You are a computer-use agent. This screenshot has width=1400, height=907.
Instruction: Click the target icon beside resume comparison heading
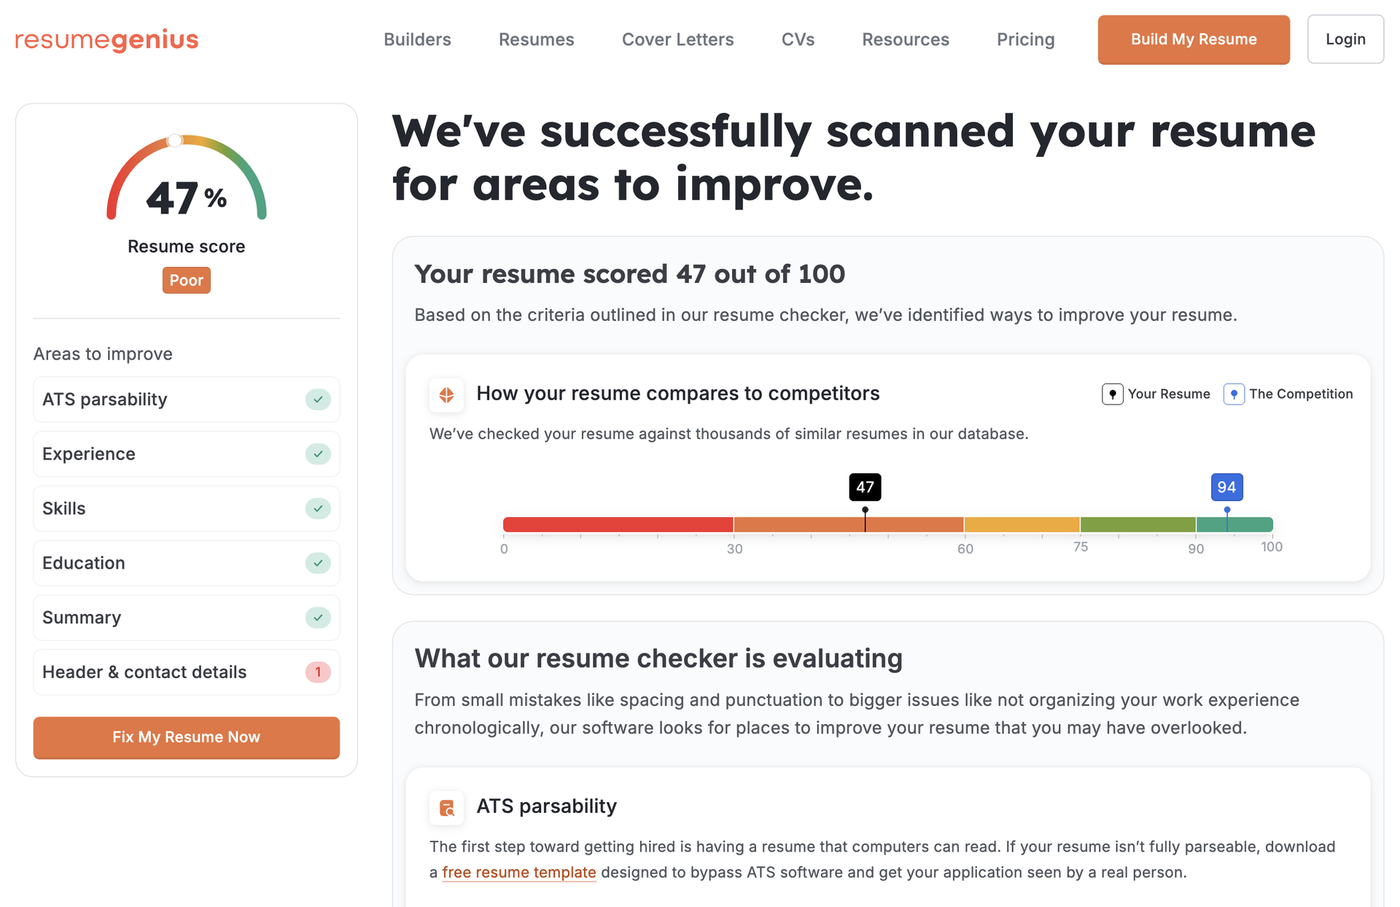tap(447, 394)
